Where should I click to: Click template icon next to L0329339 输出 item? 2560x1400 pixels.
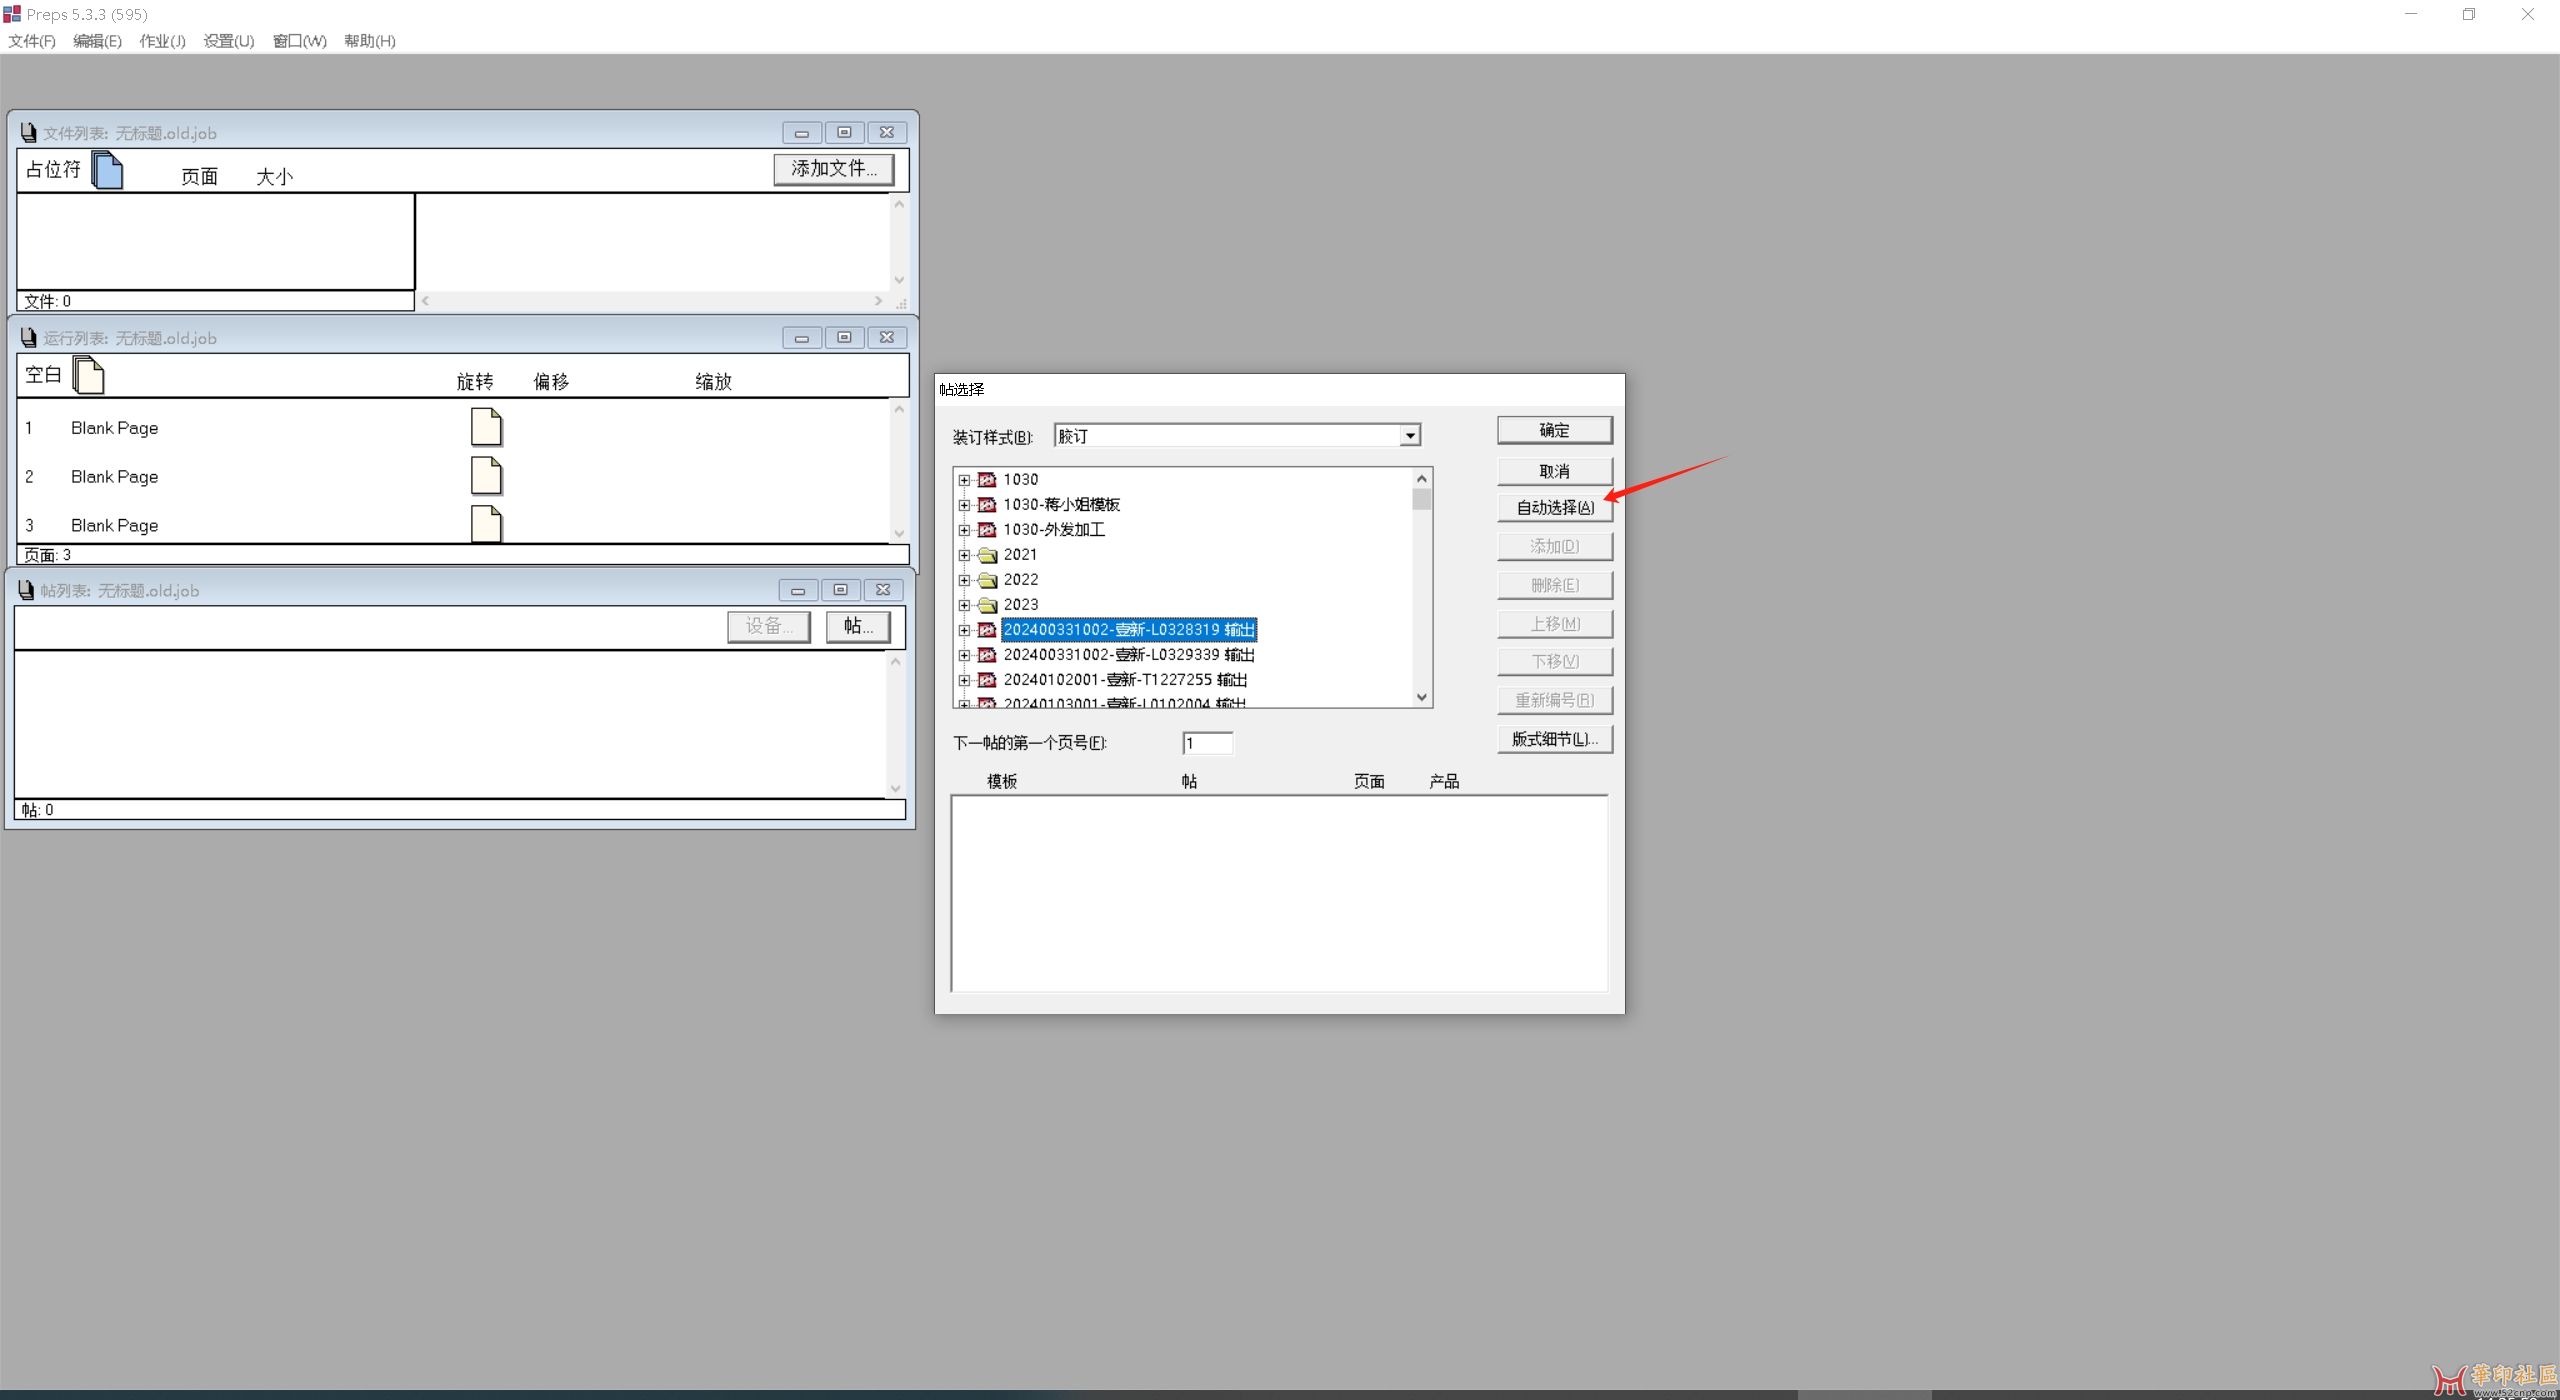pos(987,655)
